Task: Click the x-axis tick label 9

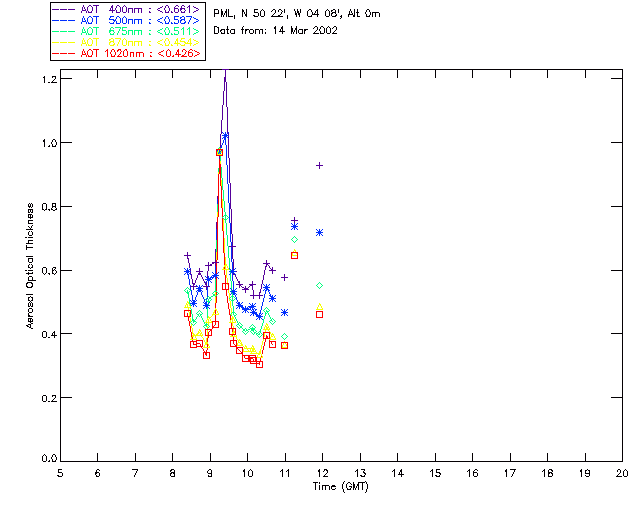Action: (x=210, y=473)
